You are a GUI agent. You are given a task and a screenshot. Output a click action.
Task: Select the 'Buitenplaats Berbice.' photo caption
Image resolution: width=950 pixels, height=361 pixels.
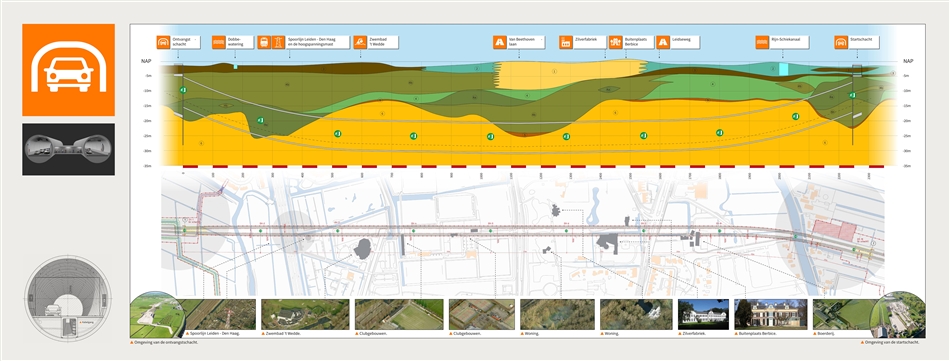click(x=759, y=334)
